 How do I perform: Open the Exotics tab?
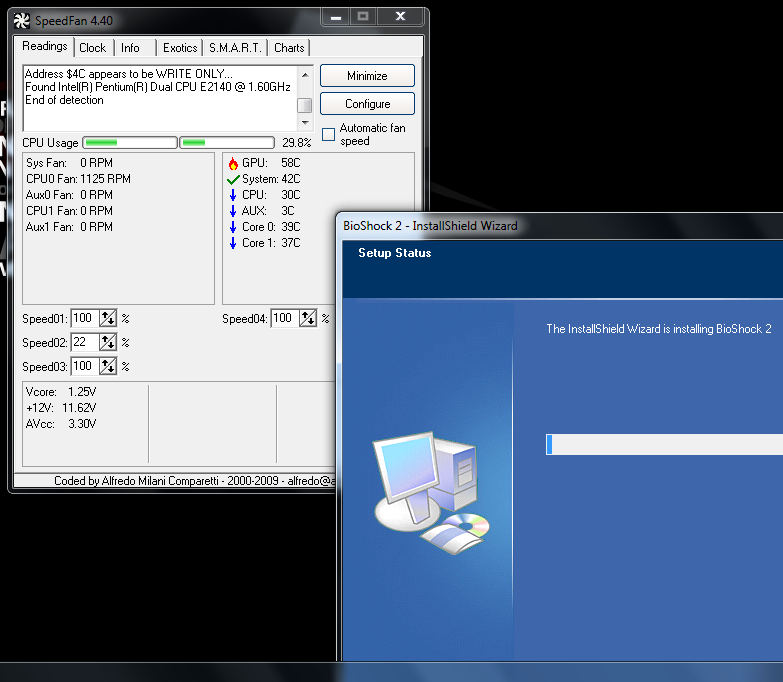pos(180,48)
